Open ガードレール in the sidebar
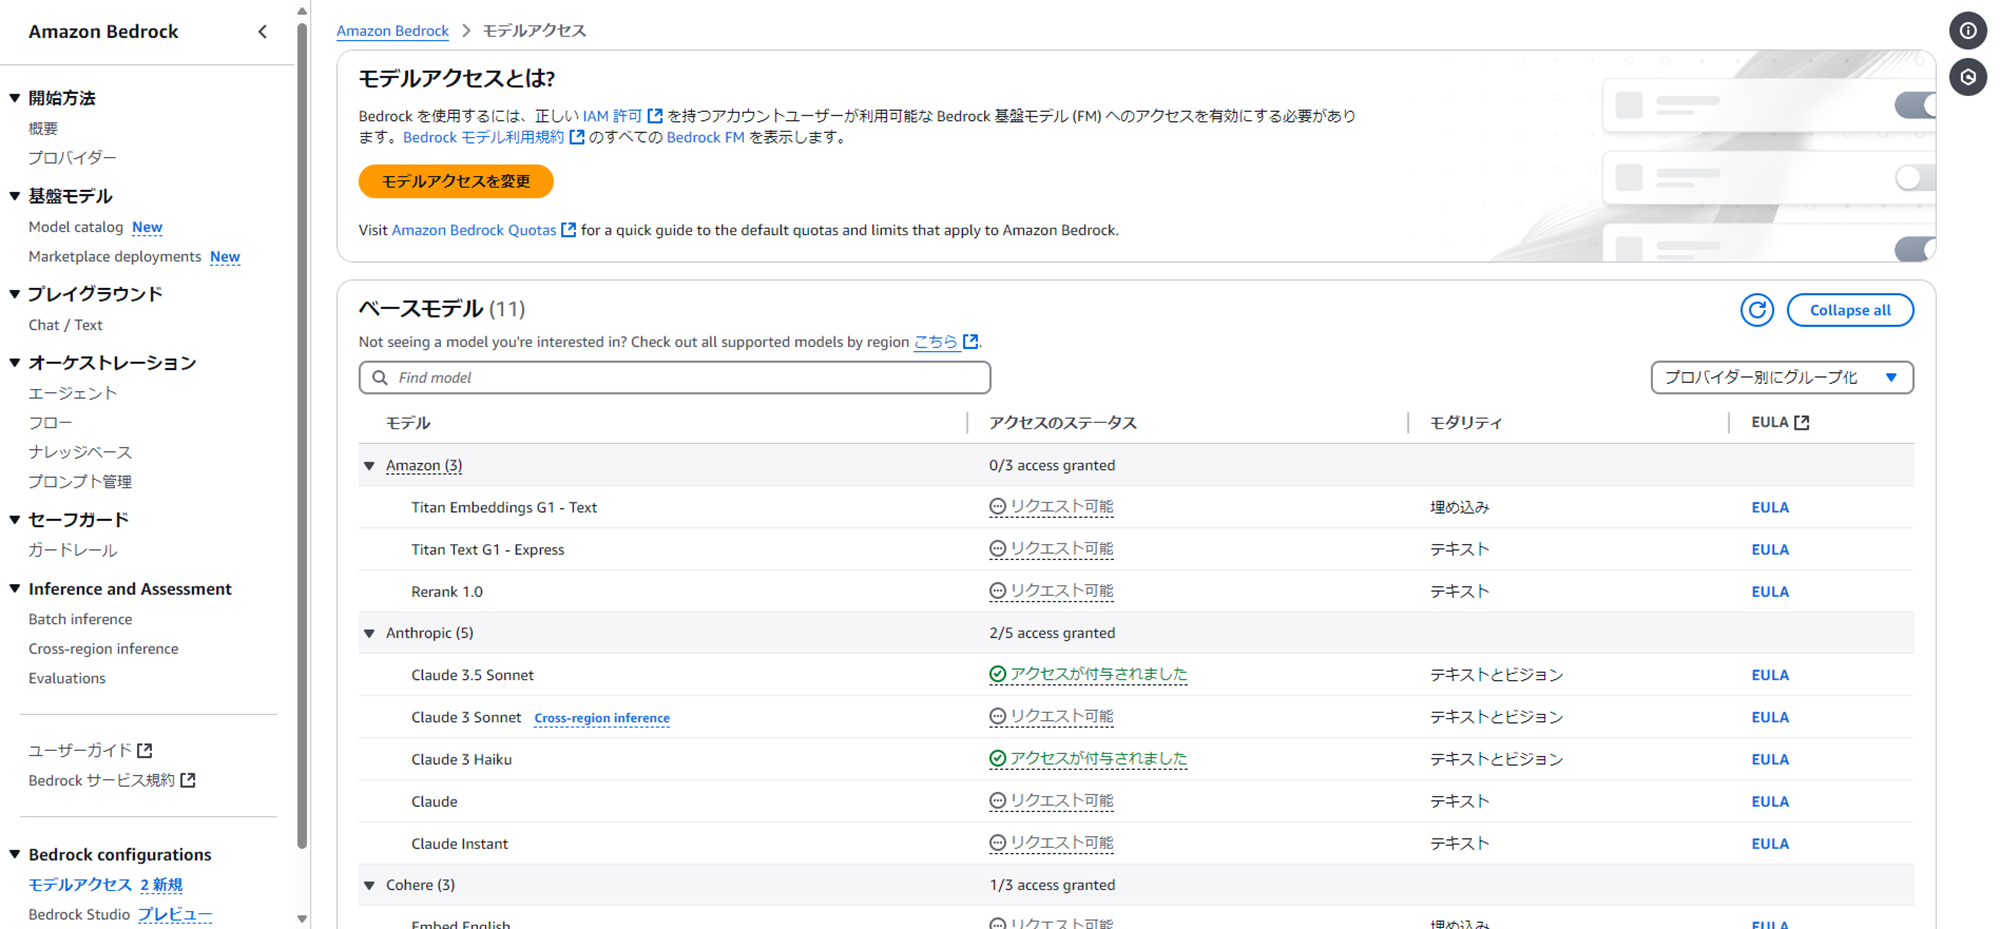Viewport: 2000px width, 929px height. click(x=72, y=550)
